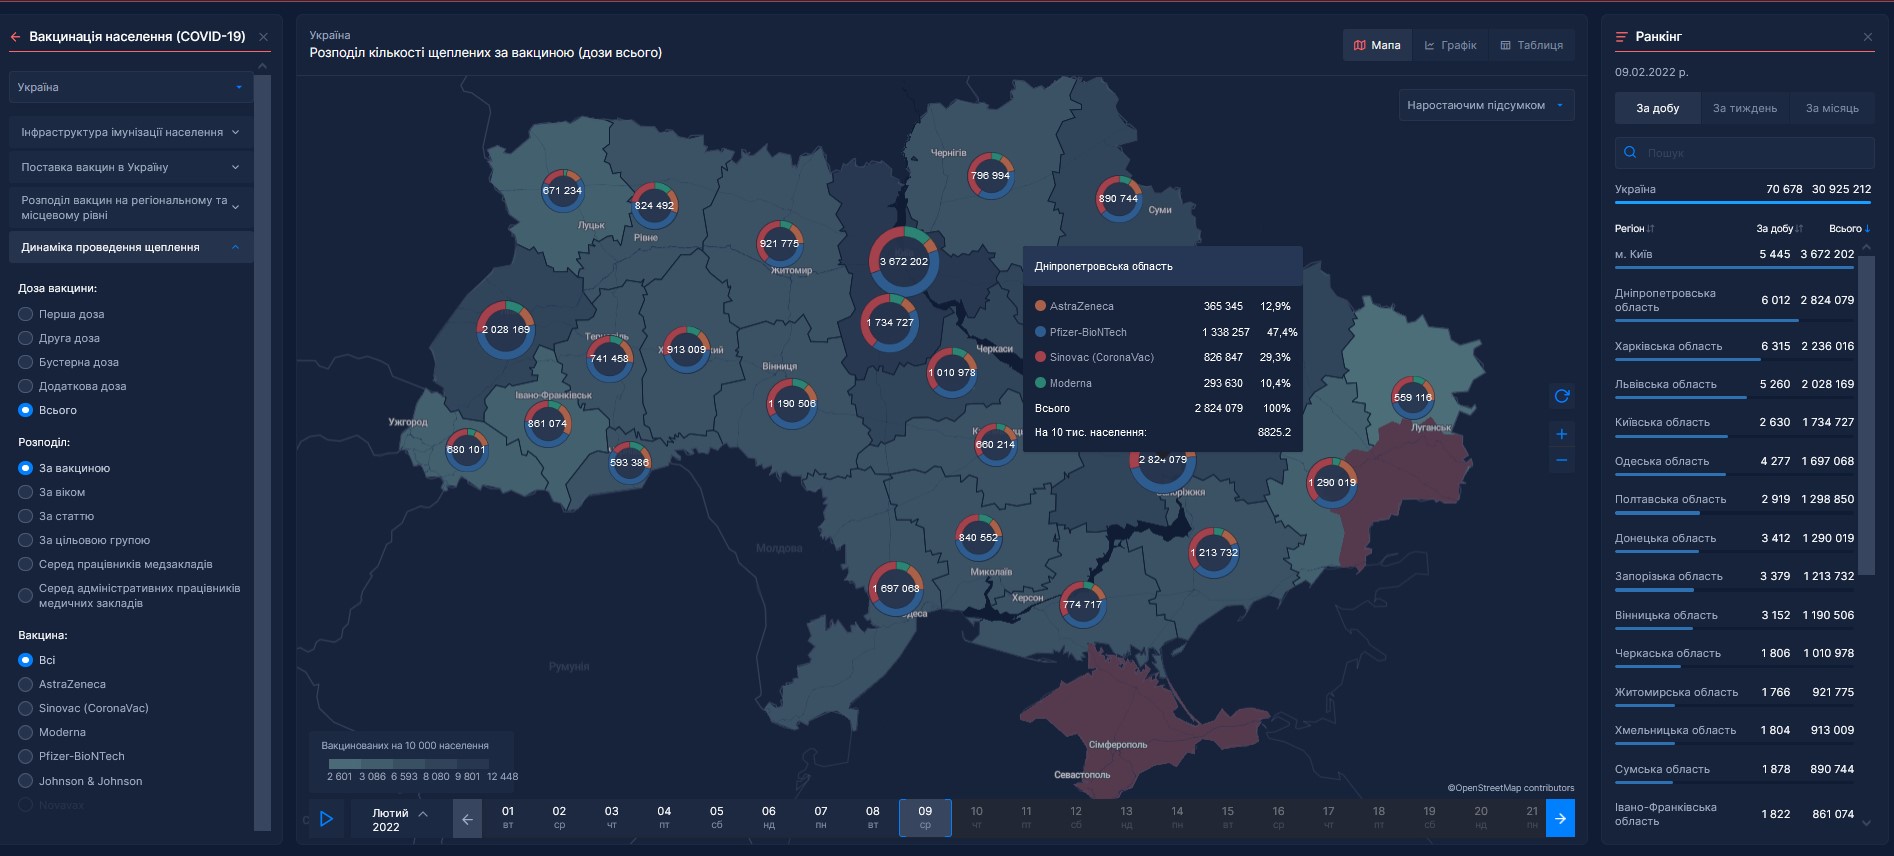This screenshot has width=1894, height=856.
Task: Click the timeline previous arrow button
Action: pyautogui.click(x=467, y=818)
